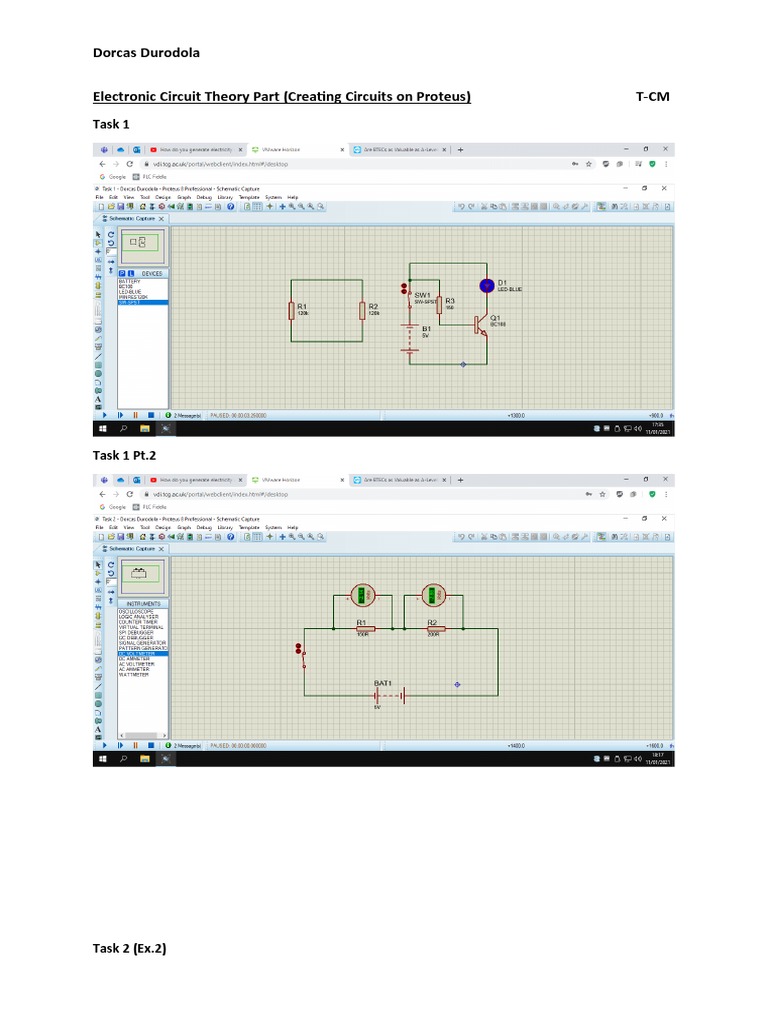Image resolution: width=768 pixels, height=1024 pixels.
Task: Stop the simulation in Task 2 window
Action: click(x=151, y=745)
